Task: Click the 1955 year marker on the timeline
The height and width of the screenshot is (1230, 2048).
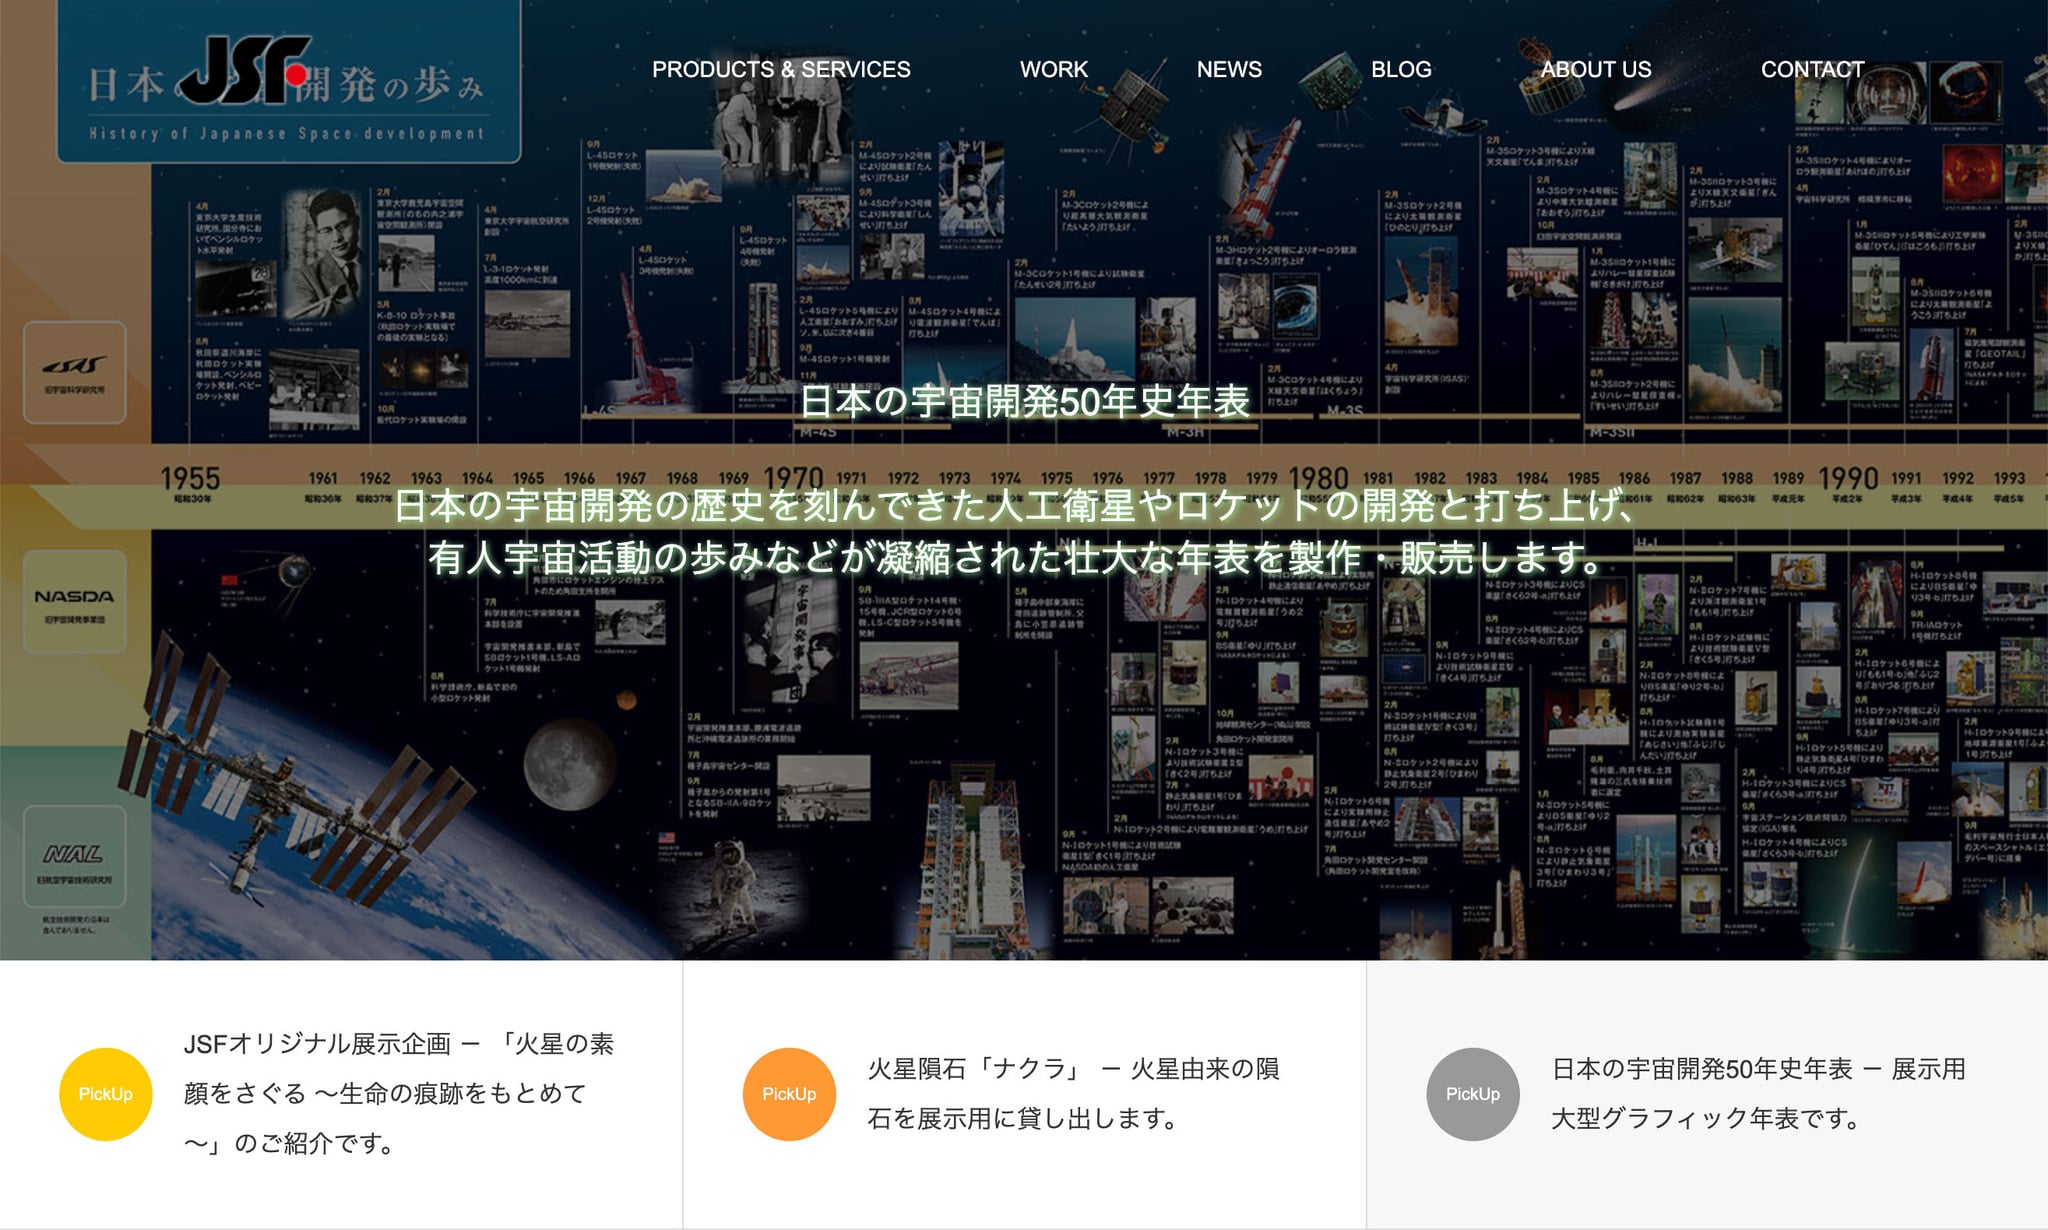Action: (190, 479)
